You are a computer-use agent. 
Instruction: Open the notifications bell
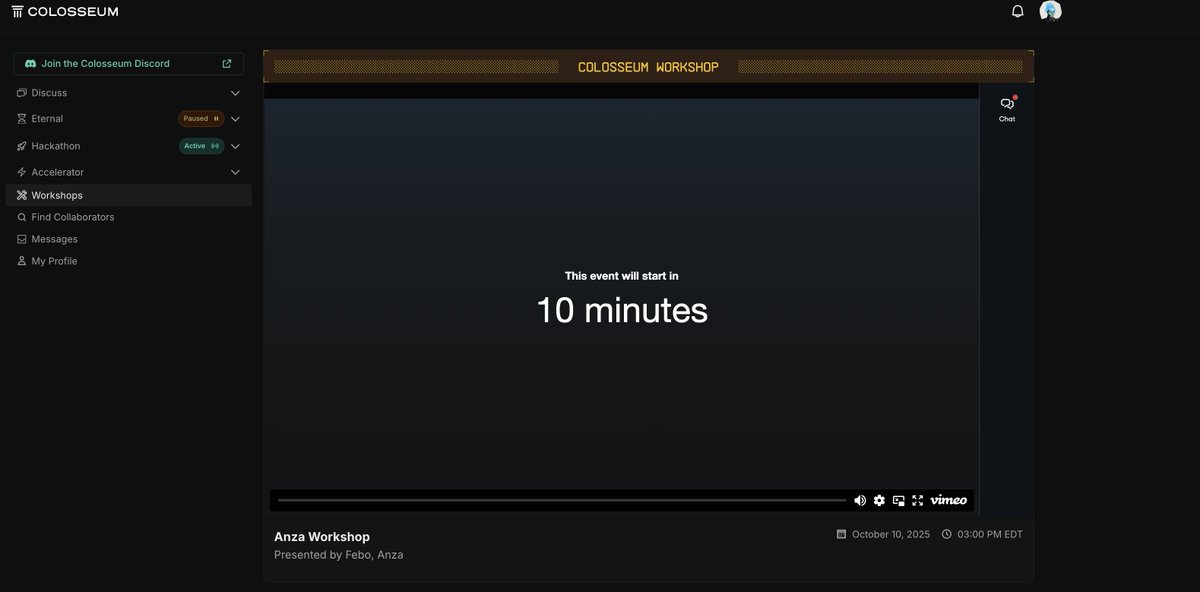pyautogui.click(x=1018, y=11)
